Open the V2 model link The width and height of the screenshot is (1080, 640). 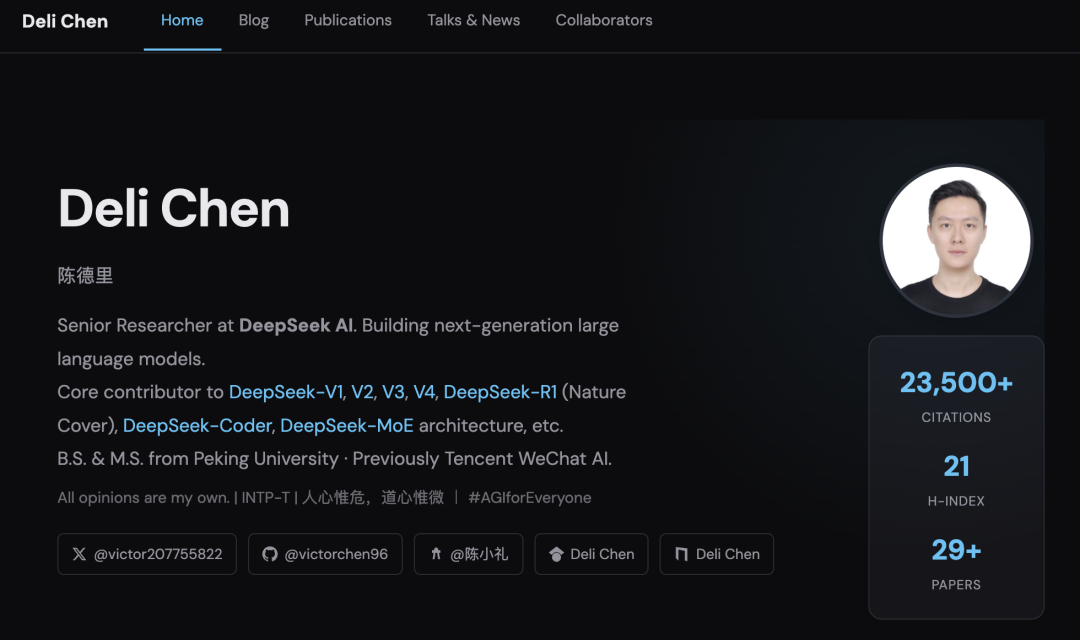click(362, 392)
